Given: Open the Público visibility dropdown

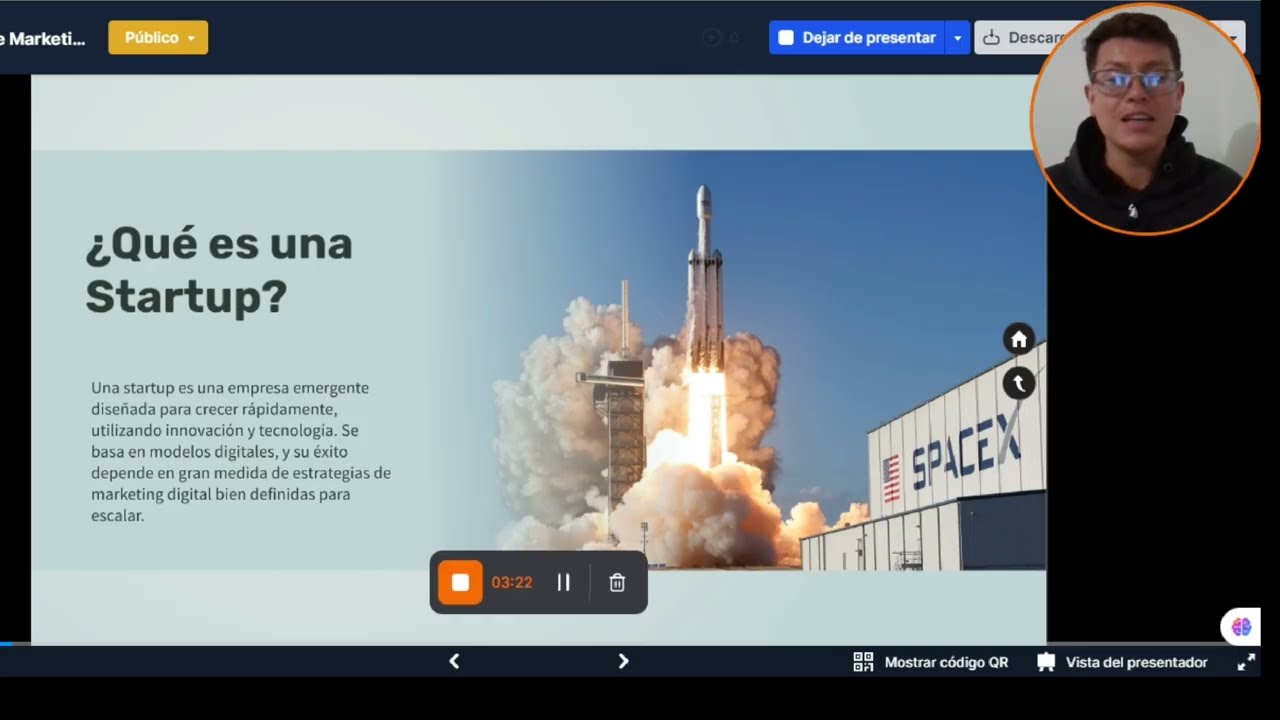Looking at the screenshot, I should [158, 38].
